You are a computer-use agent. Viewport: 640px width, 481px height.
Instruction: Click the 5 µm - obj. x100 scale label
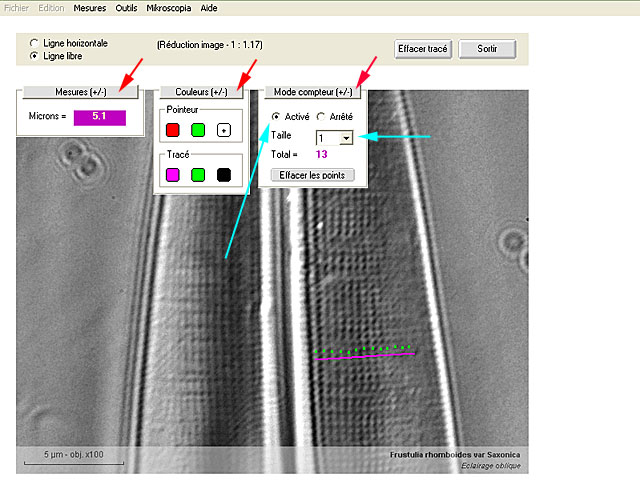tap(73, 454)
